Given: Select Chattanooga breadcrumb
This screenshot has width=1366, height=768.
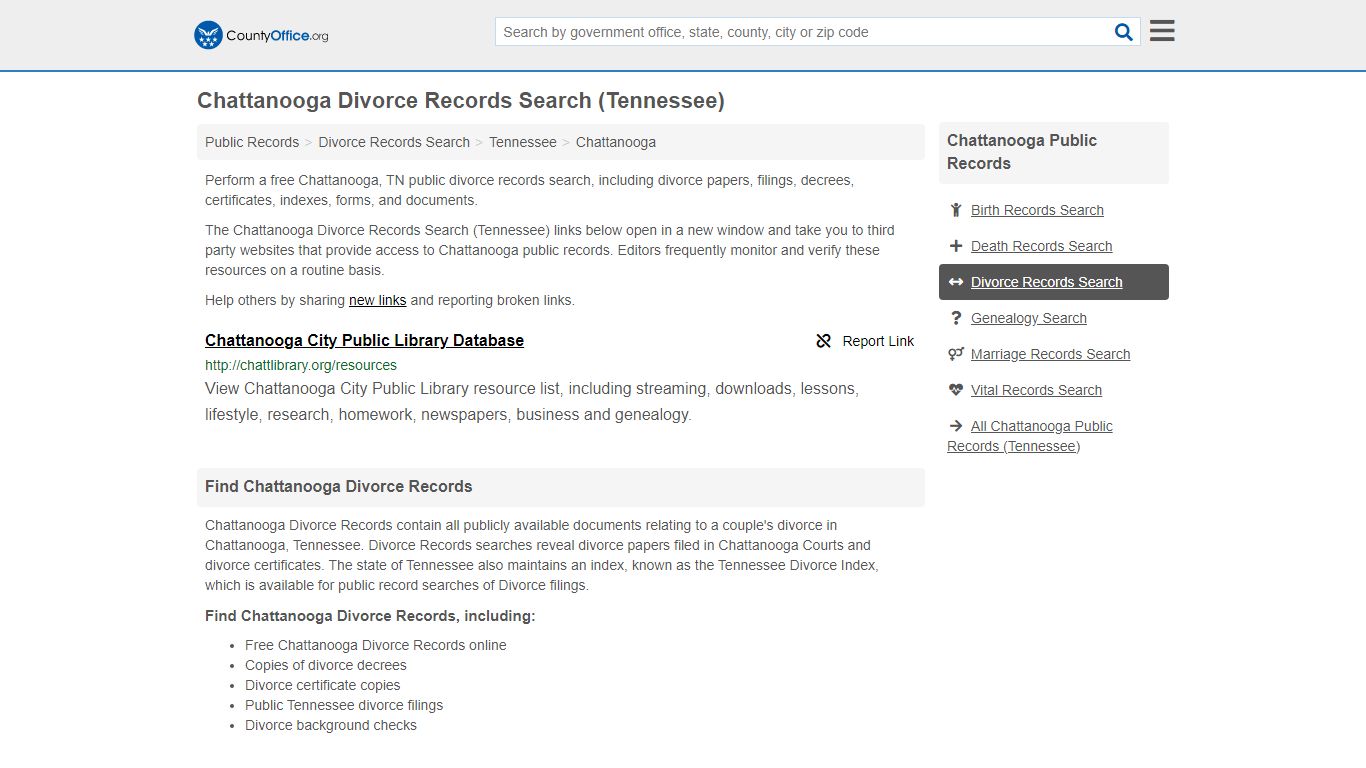Looking at the screenshot, I should 616,142.
